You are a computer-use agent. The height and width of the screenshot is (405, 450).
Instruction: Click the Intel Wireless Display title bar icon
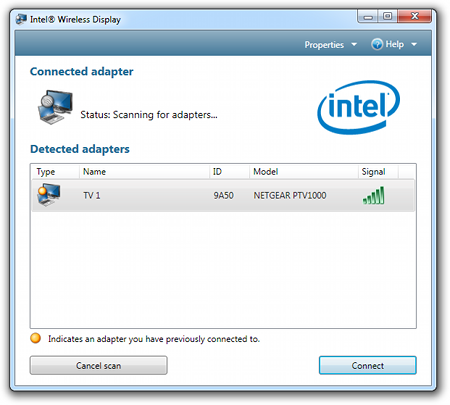point(21,19)
